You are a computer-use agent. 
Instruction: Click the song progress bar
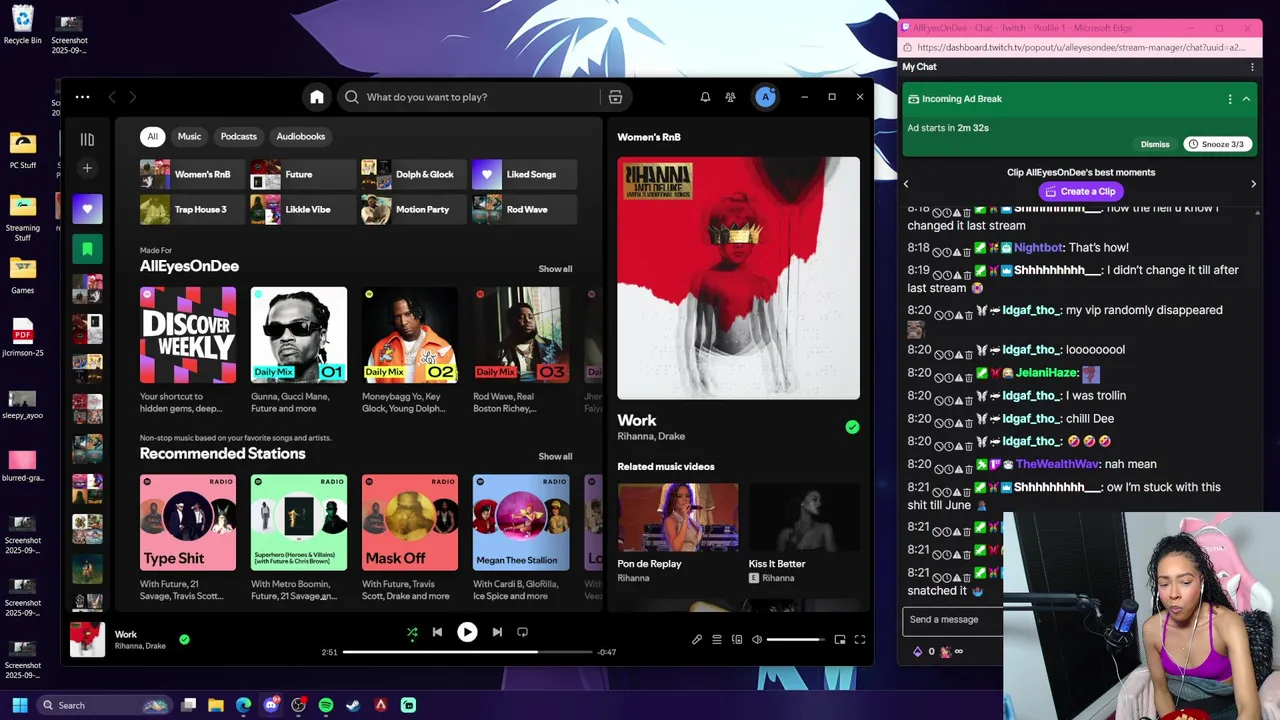467,652
